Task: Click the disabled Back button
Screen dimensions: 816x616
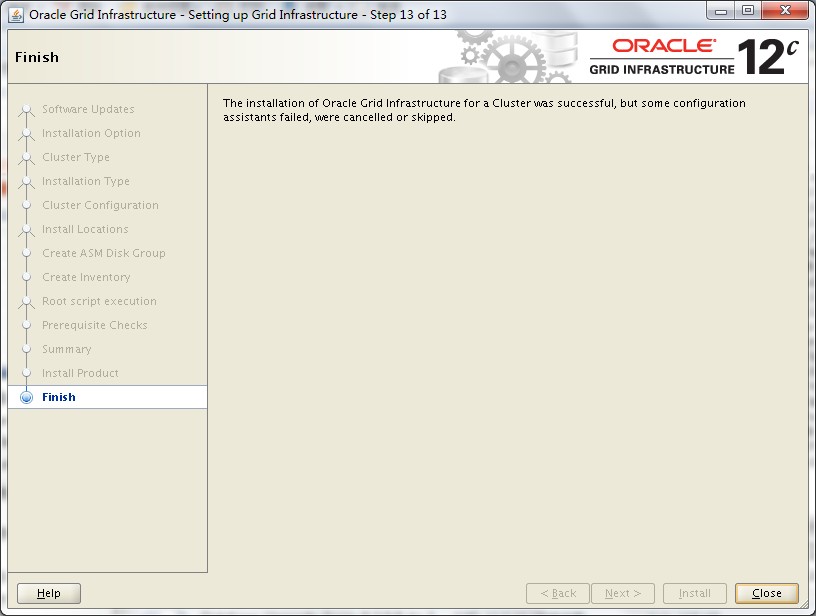Action: [558, 593]
